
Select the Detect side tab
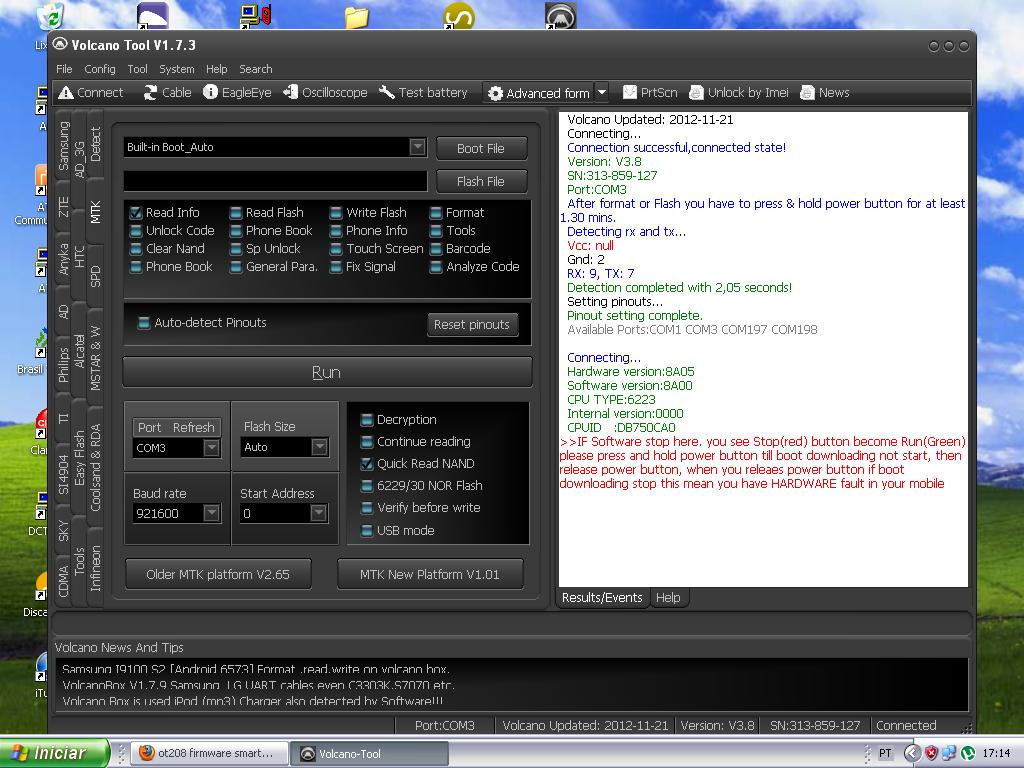click(x=95, y=144)
